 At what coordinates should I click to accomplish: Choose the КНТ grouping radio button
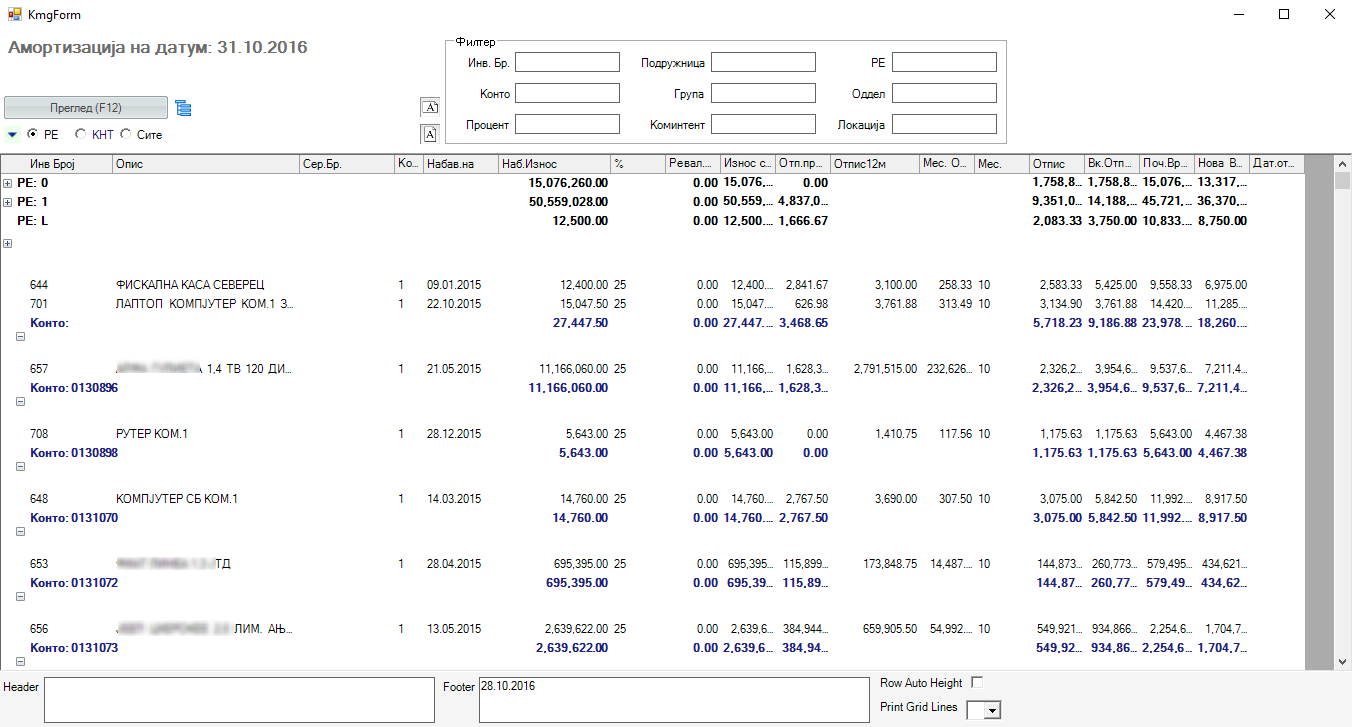coord(80,134)
